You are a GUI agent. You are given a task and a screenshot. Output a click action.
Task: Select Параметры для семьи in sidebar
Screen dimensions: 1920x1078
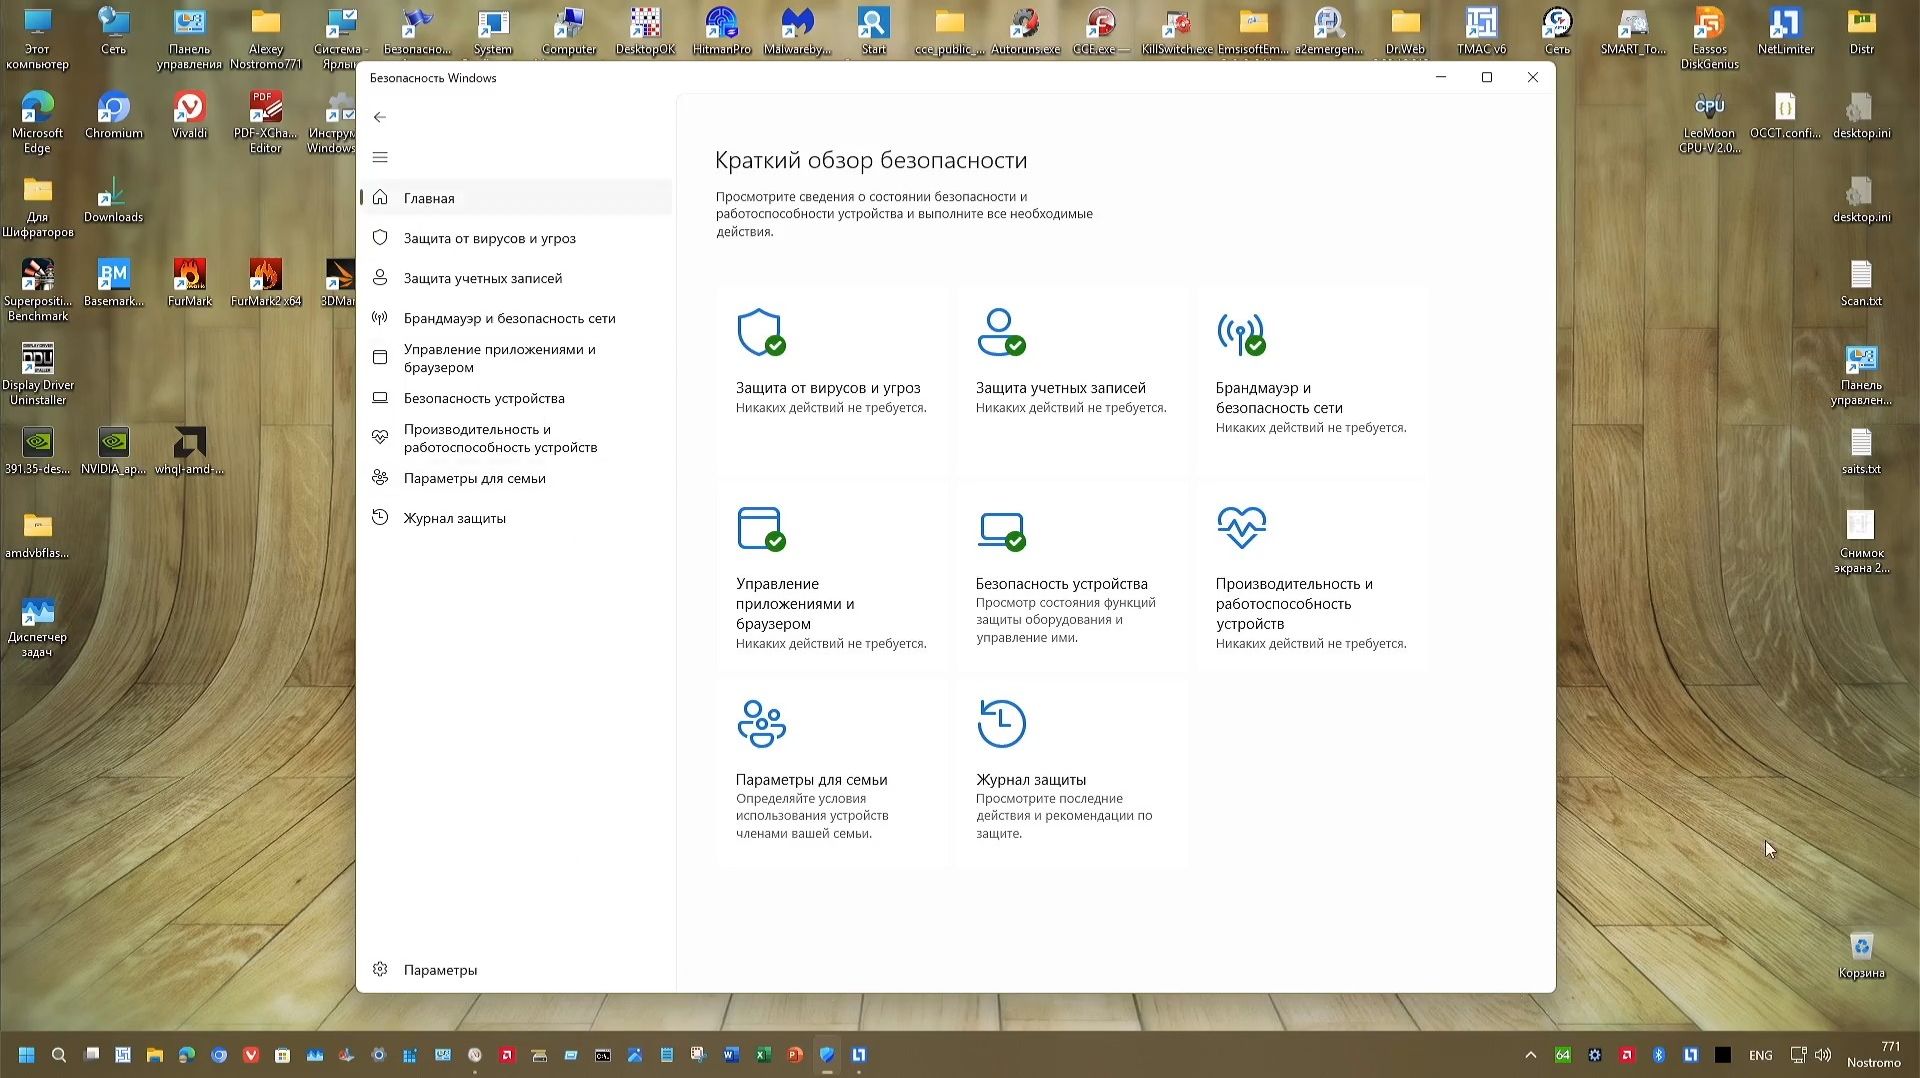coord(516,478)
